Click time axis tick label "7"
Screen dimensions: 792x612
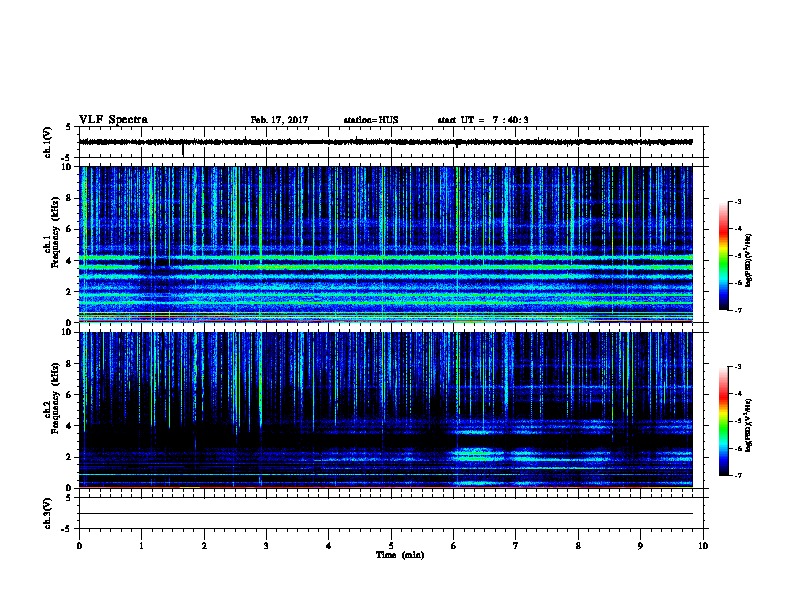[x=516, y=546]
